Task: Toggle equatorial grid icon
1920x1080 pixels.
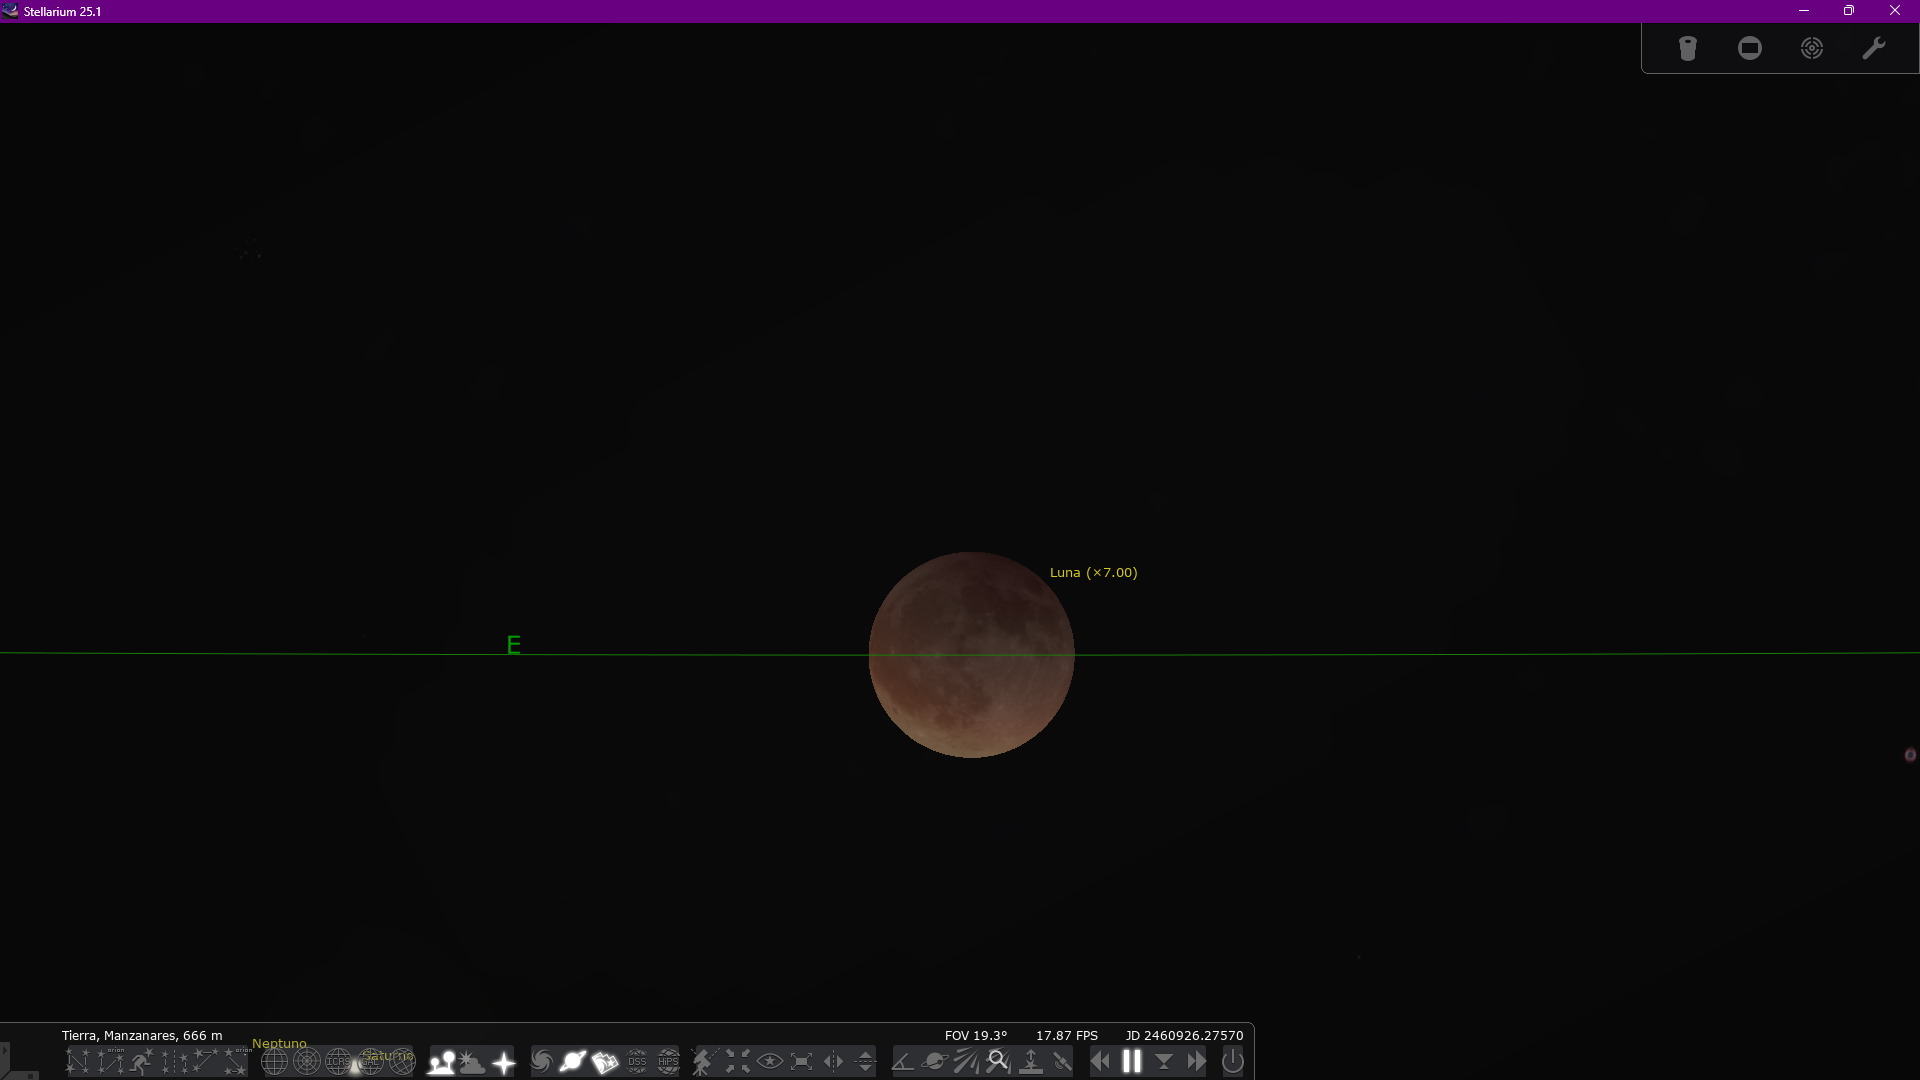Action: (274, 1062)
